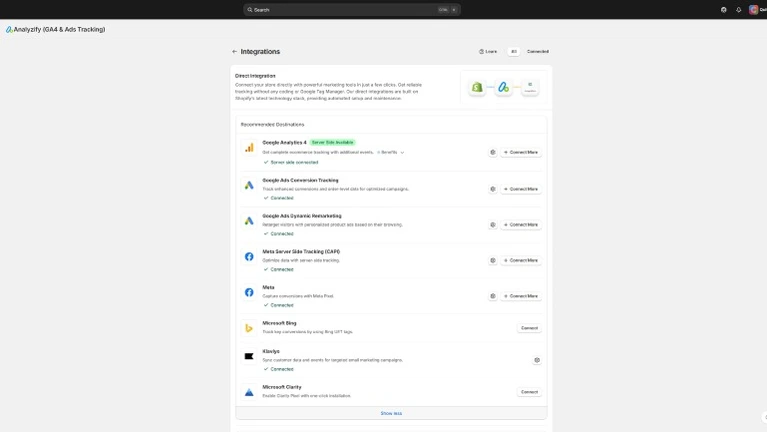Open settings gear for Meta Server Side Tracking
The height and width of the screenshot is (432, 767).
click(x=493, y=260)
